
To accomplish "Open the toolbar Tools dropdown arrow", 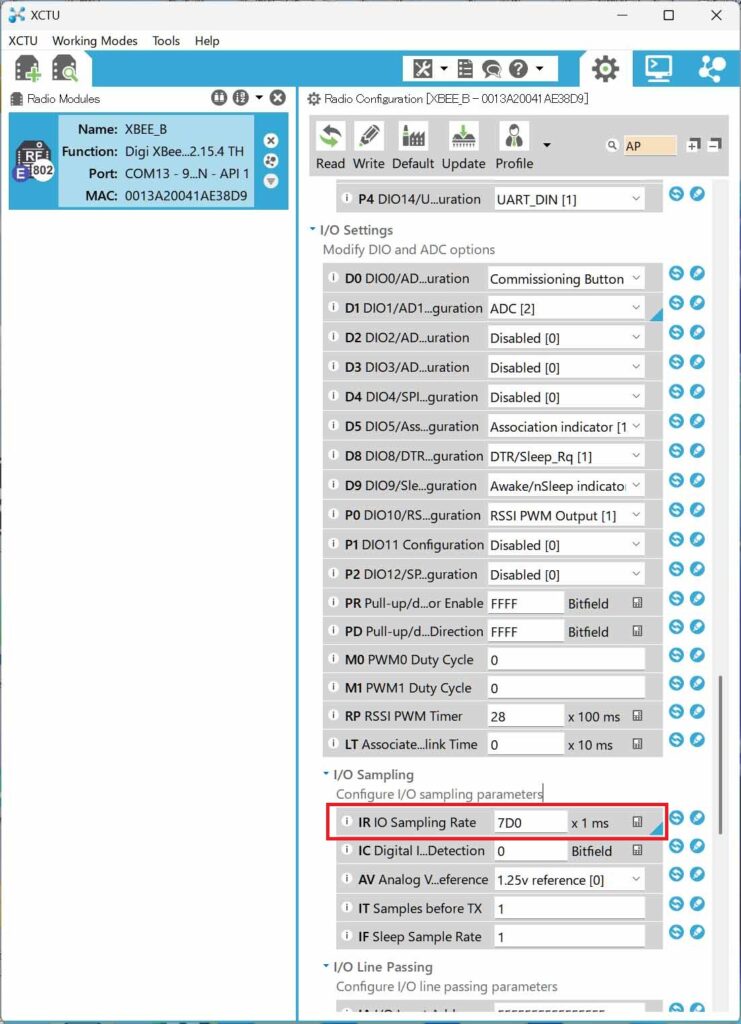I will pos(444,69).
